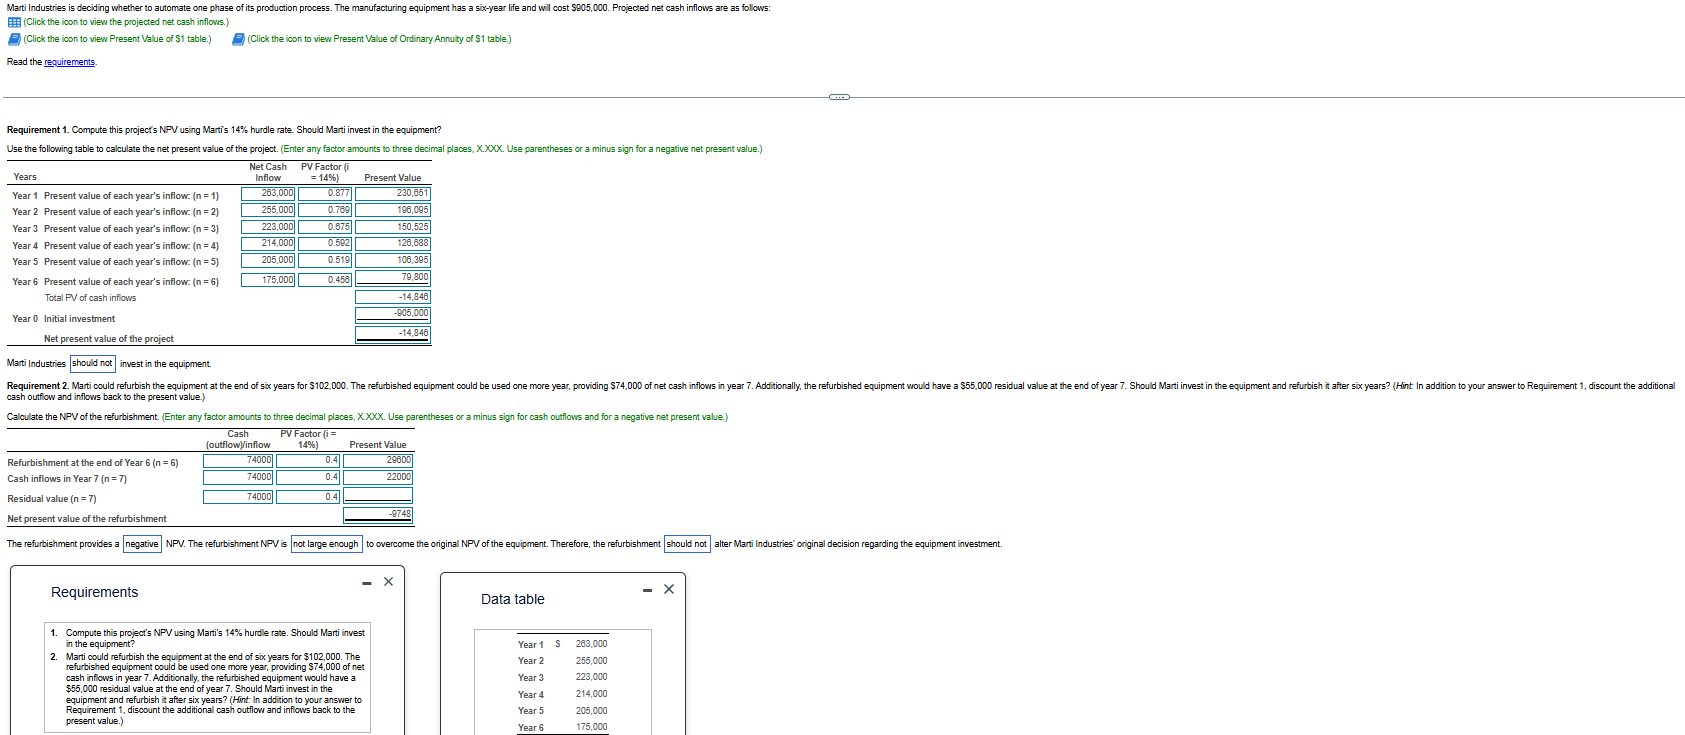Select Year 6 PV Factor field
This screenshot has width=1685, height=735.
pos(325,280)
